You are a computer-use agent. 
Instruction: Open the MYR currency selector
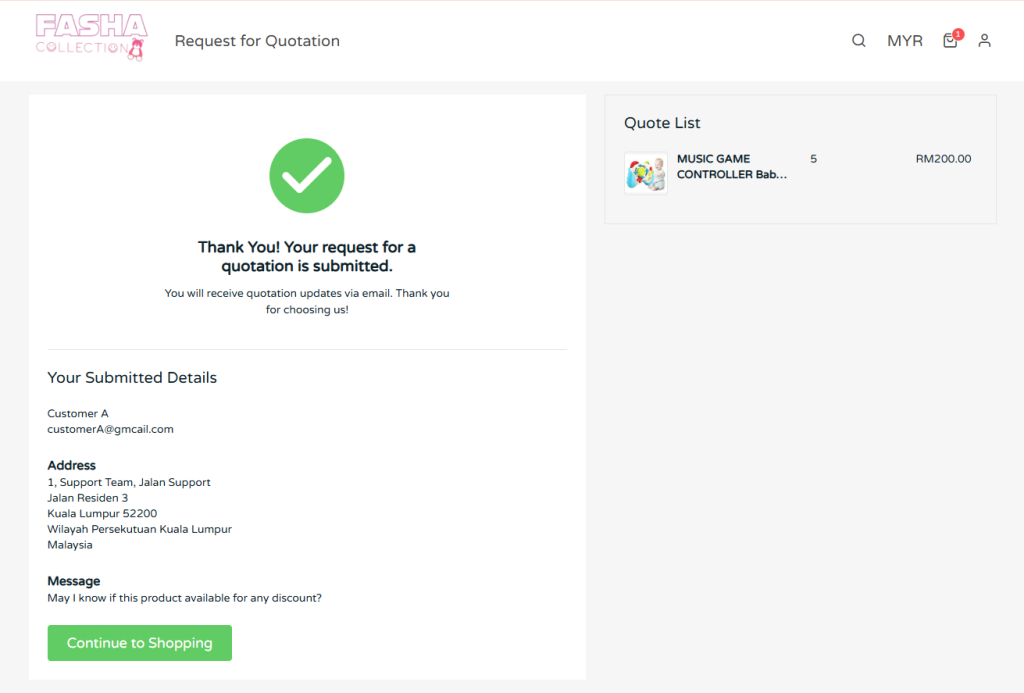(x=904, y=40)
